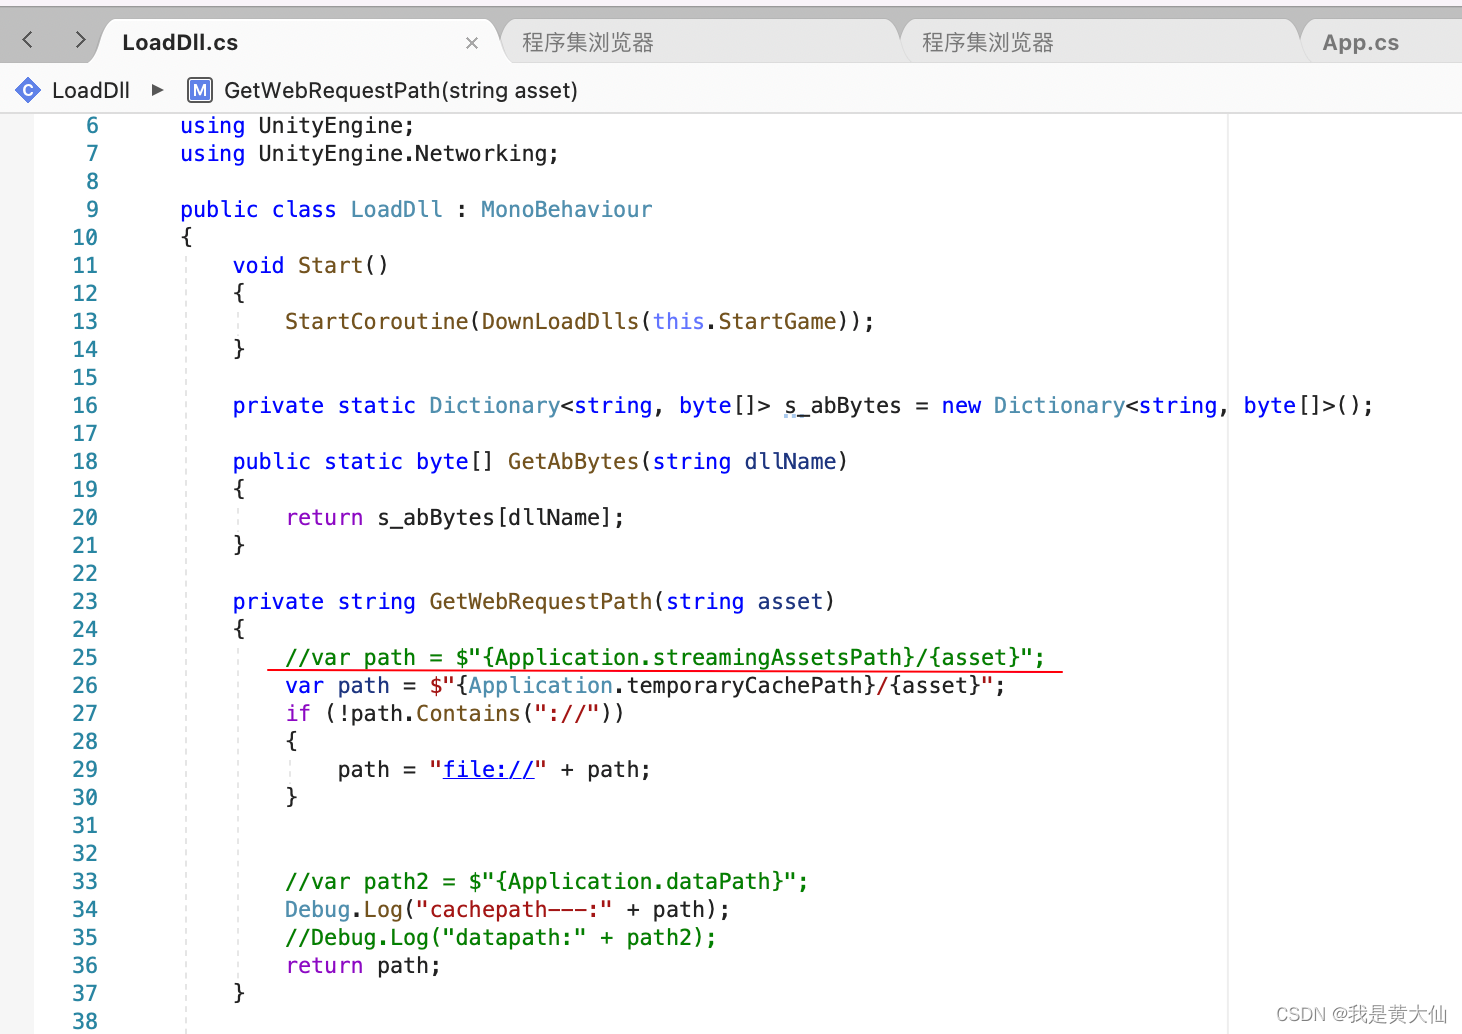Switch to the second 程序集浏览器 tab
The height and width of the screenshot is (1034, 1462).
(x=1100, y=42)
